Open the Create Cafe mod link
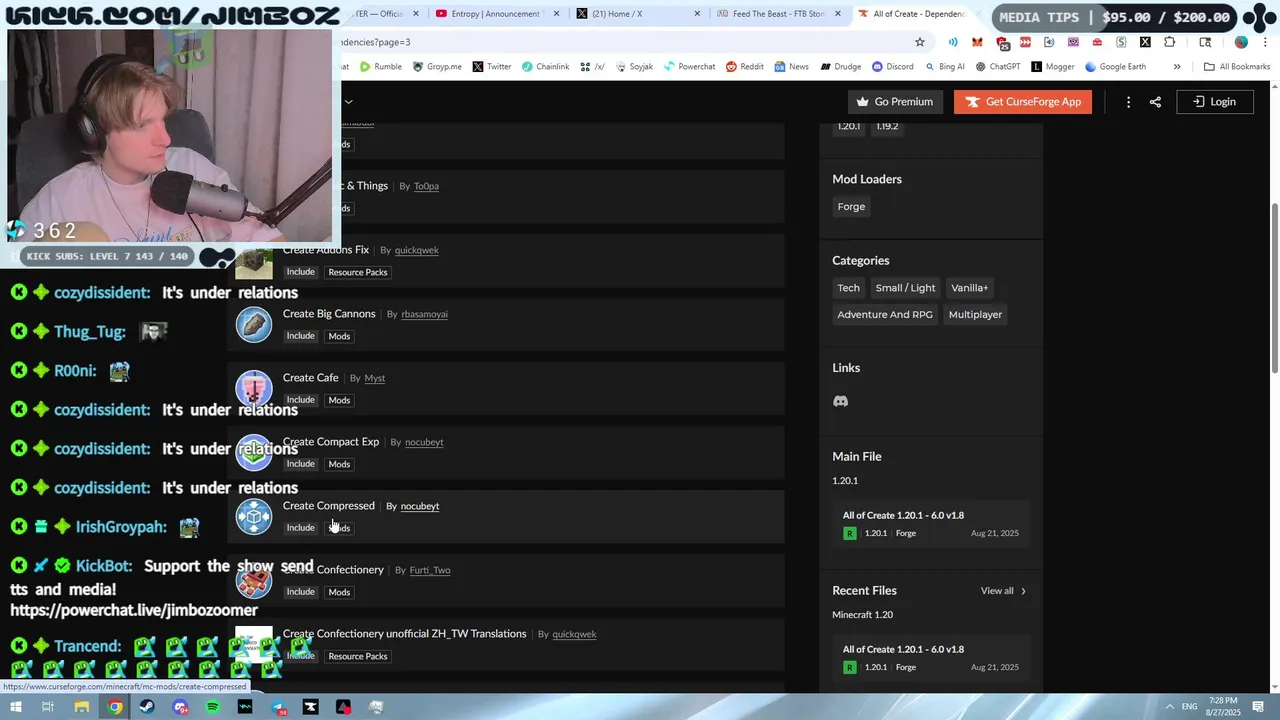Viewport: 1280px width, 720px height. (311, 378)
